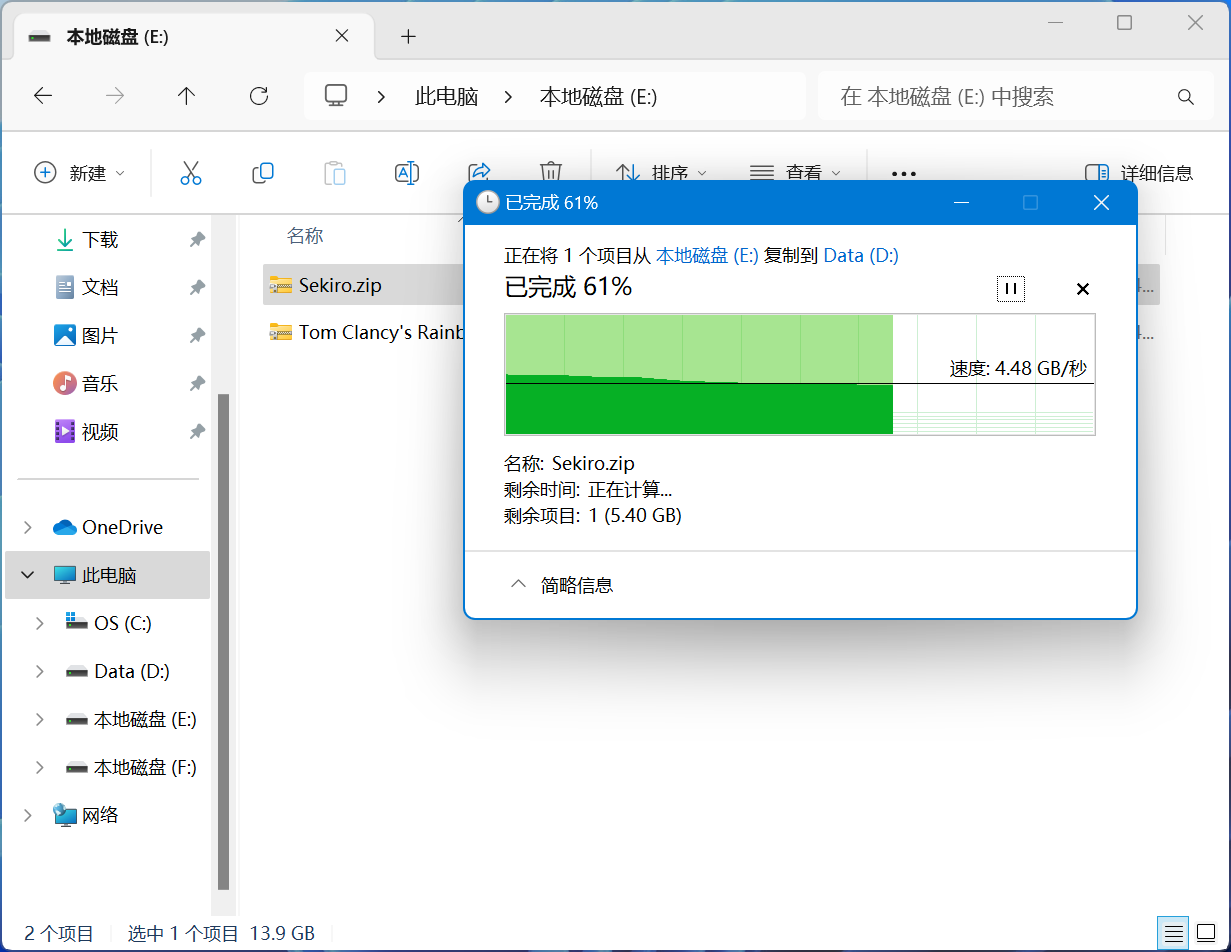Image resolution: width=1231 pixels, height=952 pixels.
Task: Navigate back using the back arrow
Action: point(43,96)
